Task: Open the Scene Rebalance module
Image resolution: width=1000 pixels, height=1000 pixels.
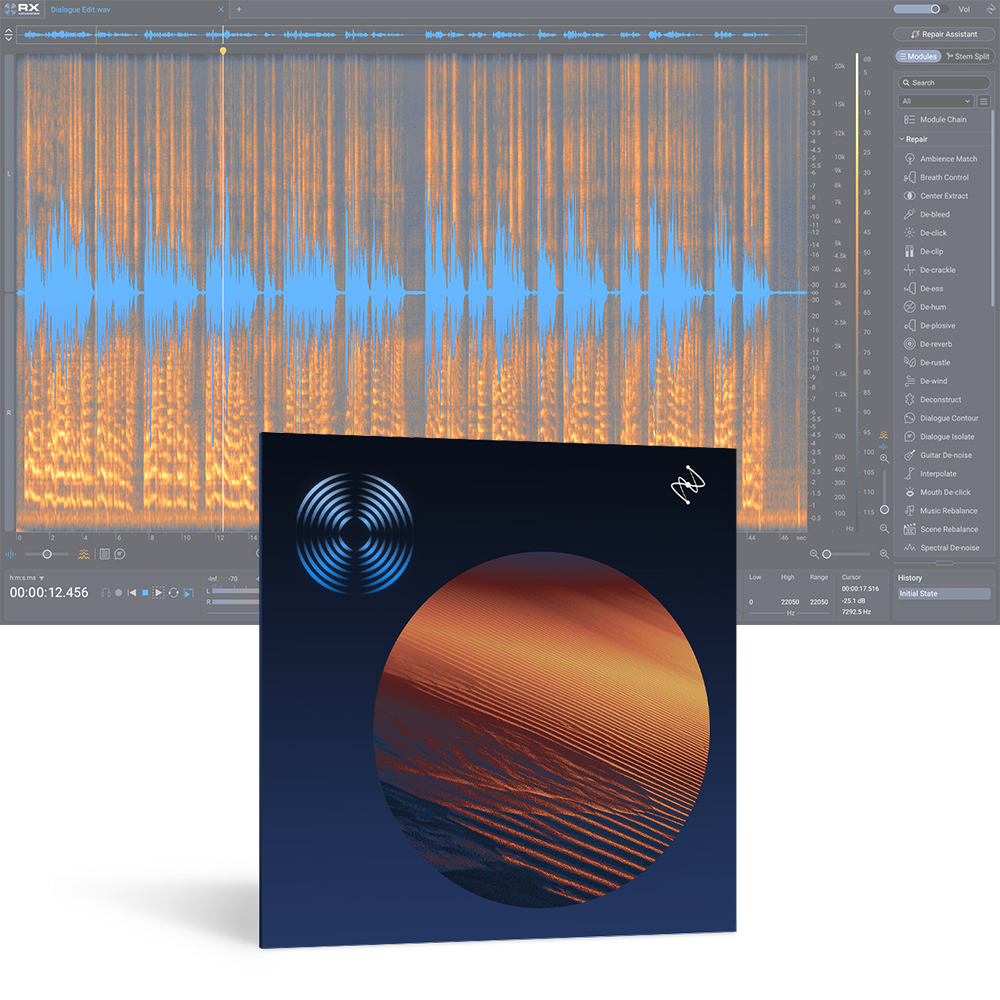Action: click(x=941, y=529)
